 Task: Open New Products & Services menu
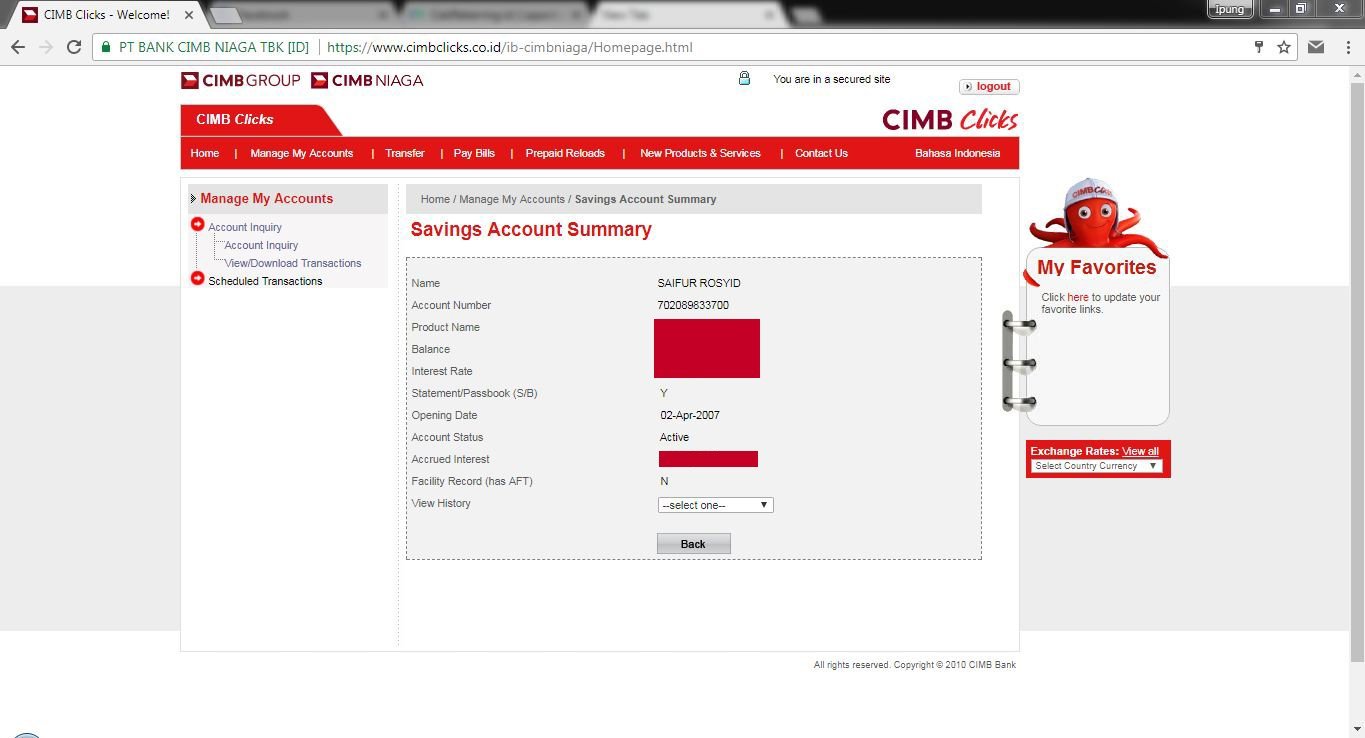(700, 153)
